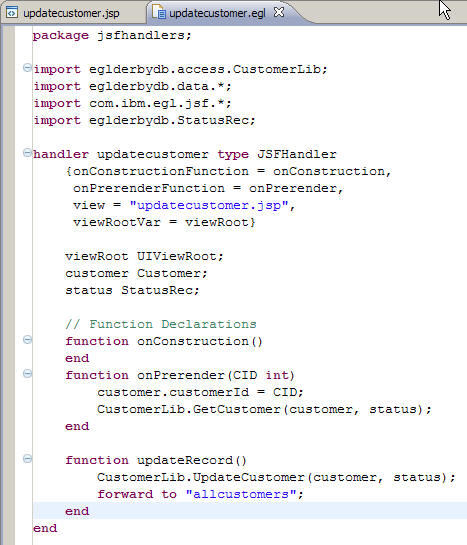Collapse the updateRecord function fold

pos(27,459)
